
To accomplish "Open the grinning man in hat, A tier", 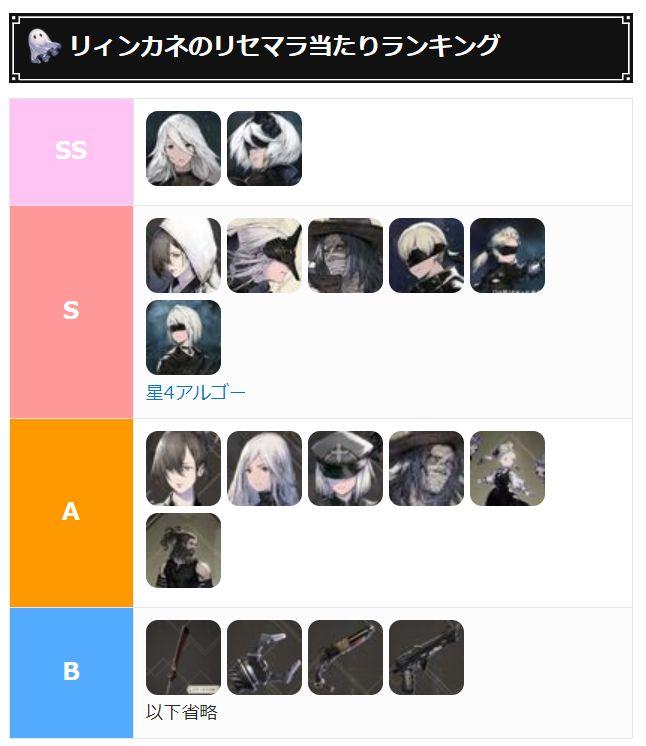I will [426, 469].
